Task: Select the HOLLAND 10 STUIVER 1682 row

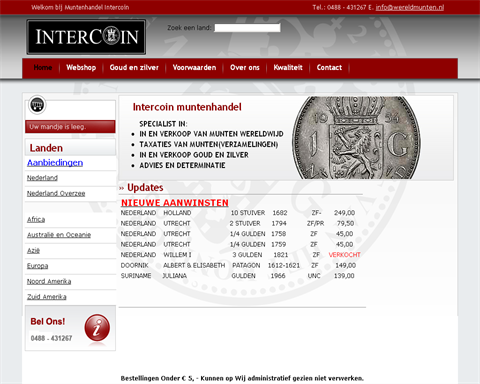Action: (238, 213)
